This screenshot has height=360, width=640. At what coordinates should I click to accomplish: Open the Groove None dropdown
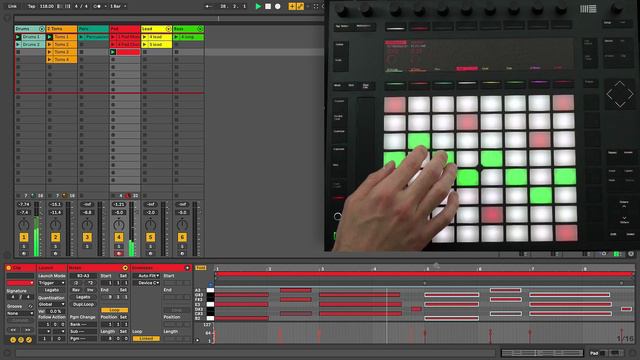tap(20, 313)
